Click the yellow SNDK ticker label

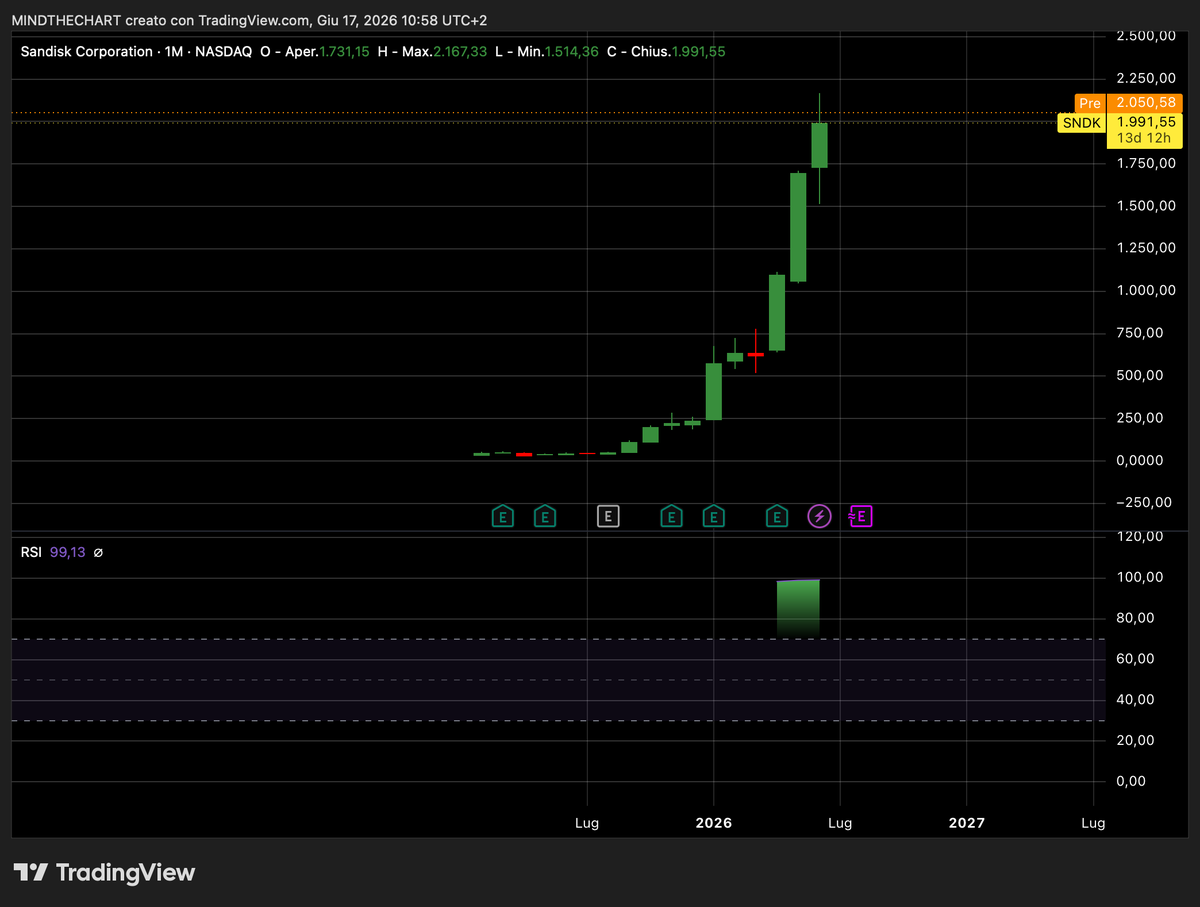(x=1083, y=122)
